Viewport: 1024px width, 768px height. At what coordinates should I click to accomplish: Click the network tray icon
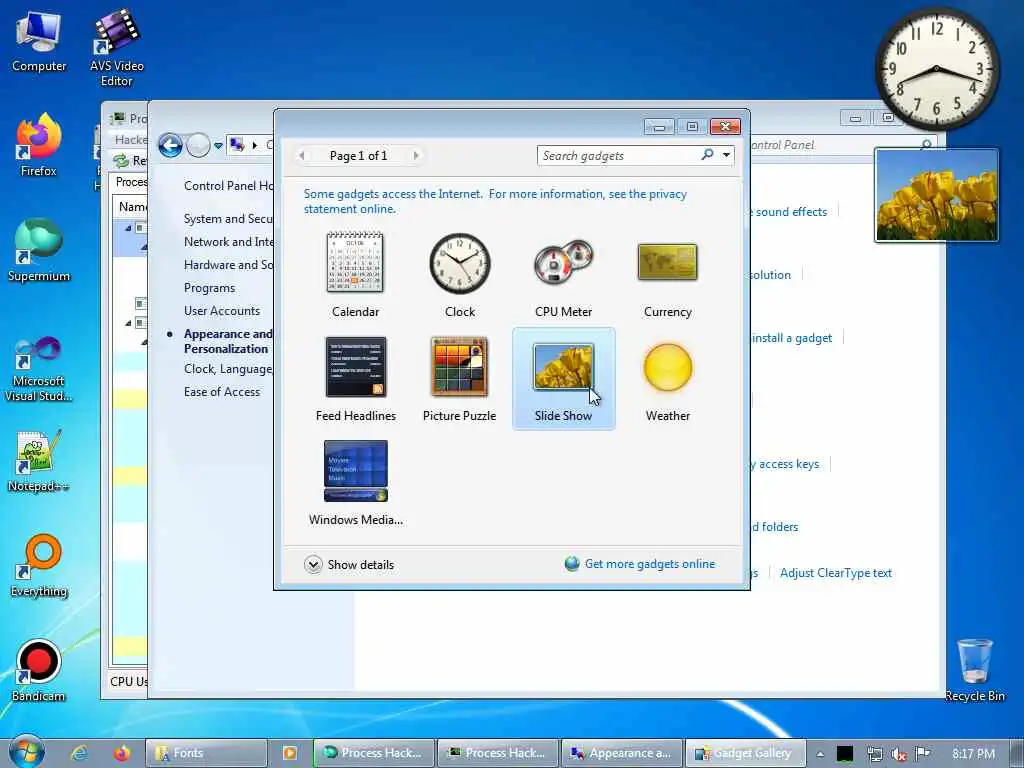[874, 754]
